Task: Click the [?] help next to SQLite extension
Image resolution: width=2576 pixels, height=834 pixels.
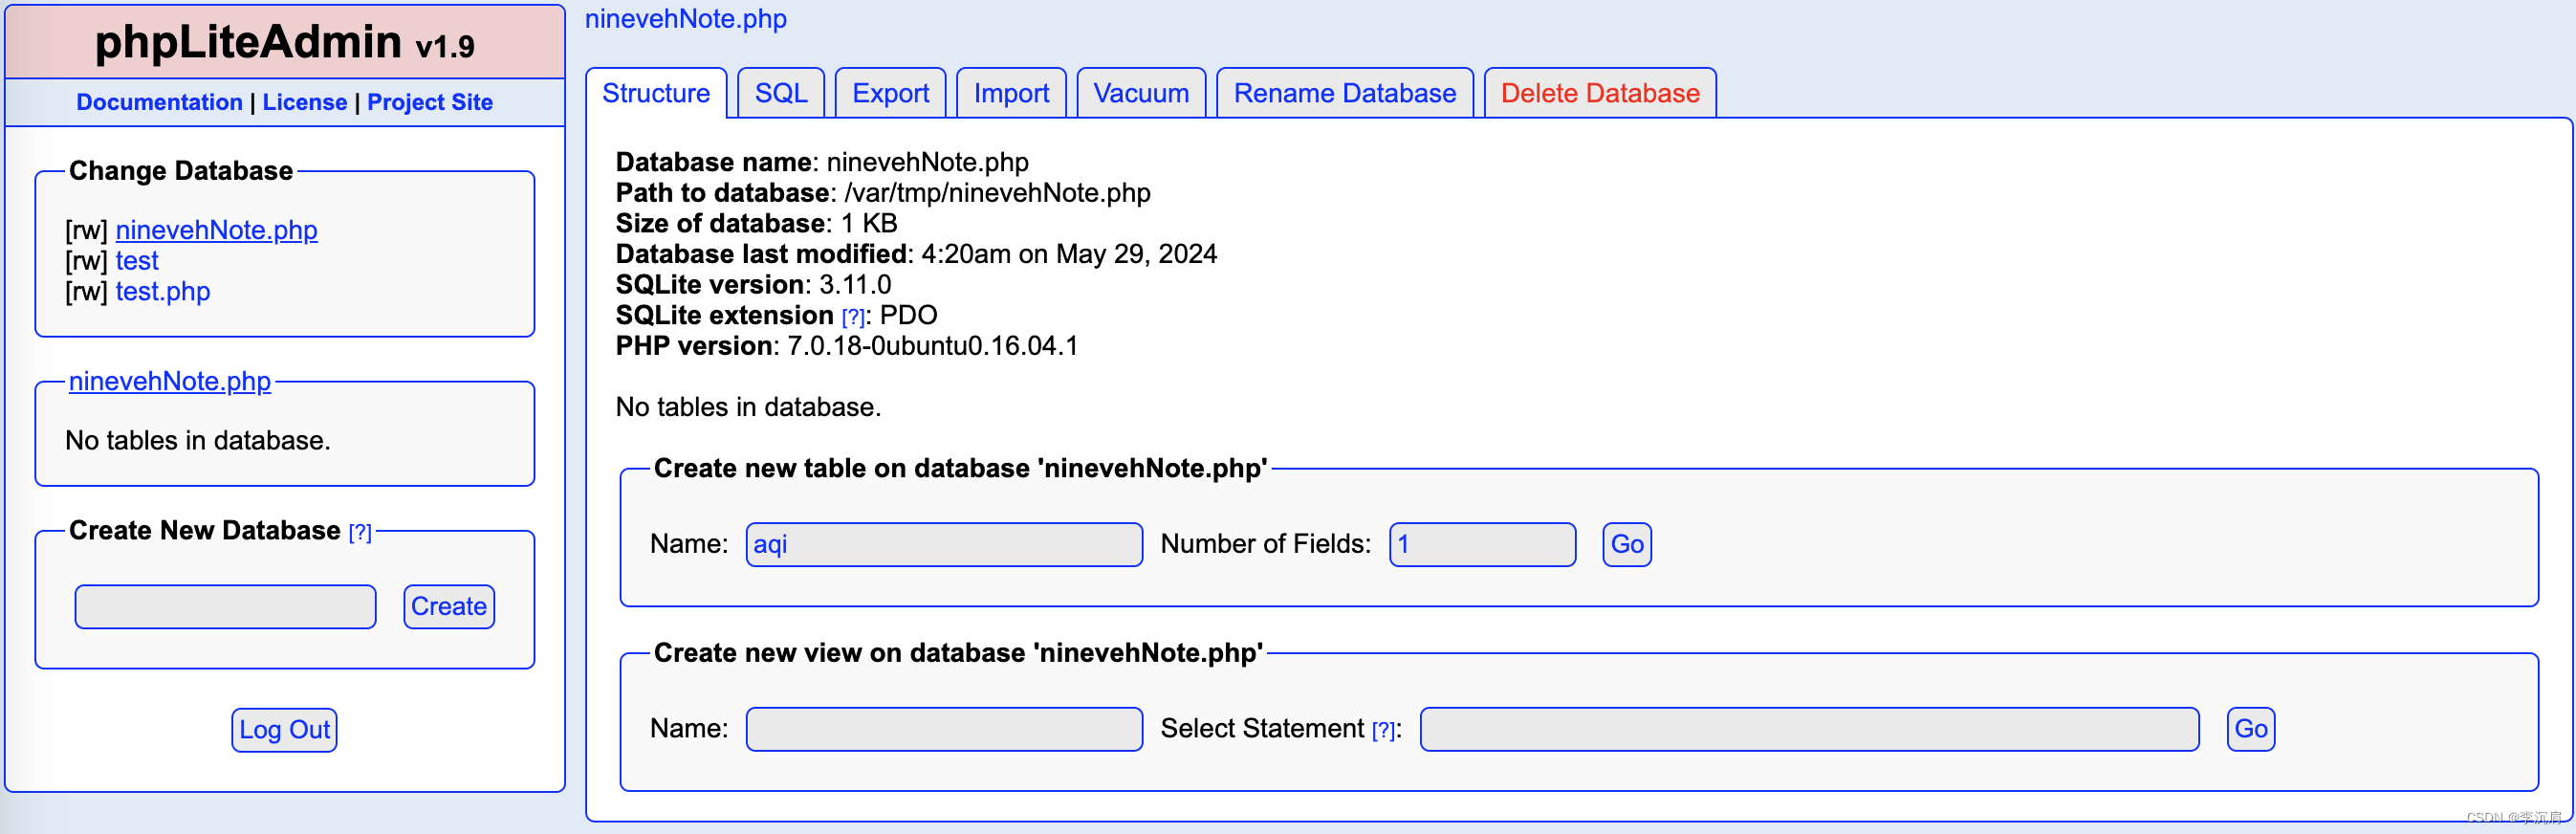Action: (x=853, y=317)
